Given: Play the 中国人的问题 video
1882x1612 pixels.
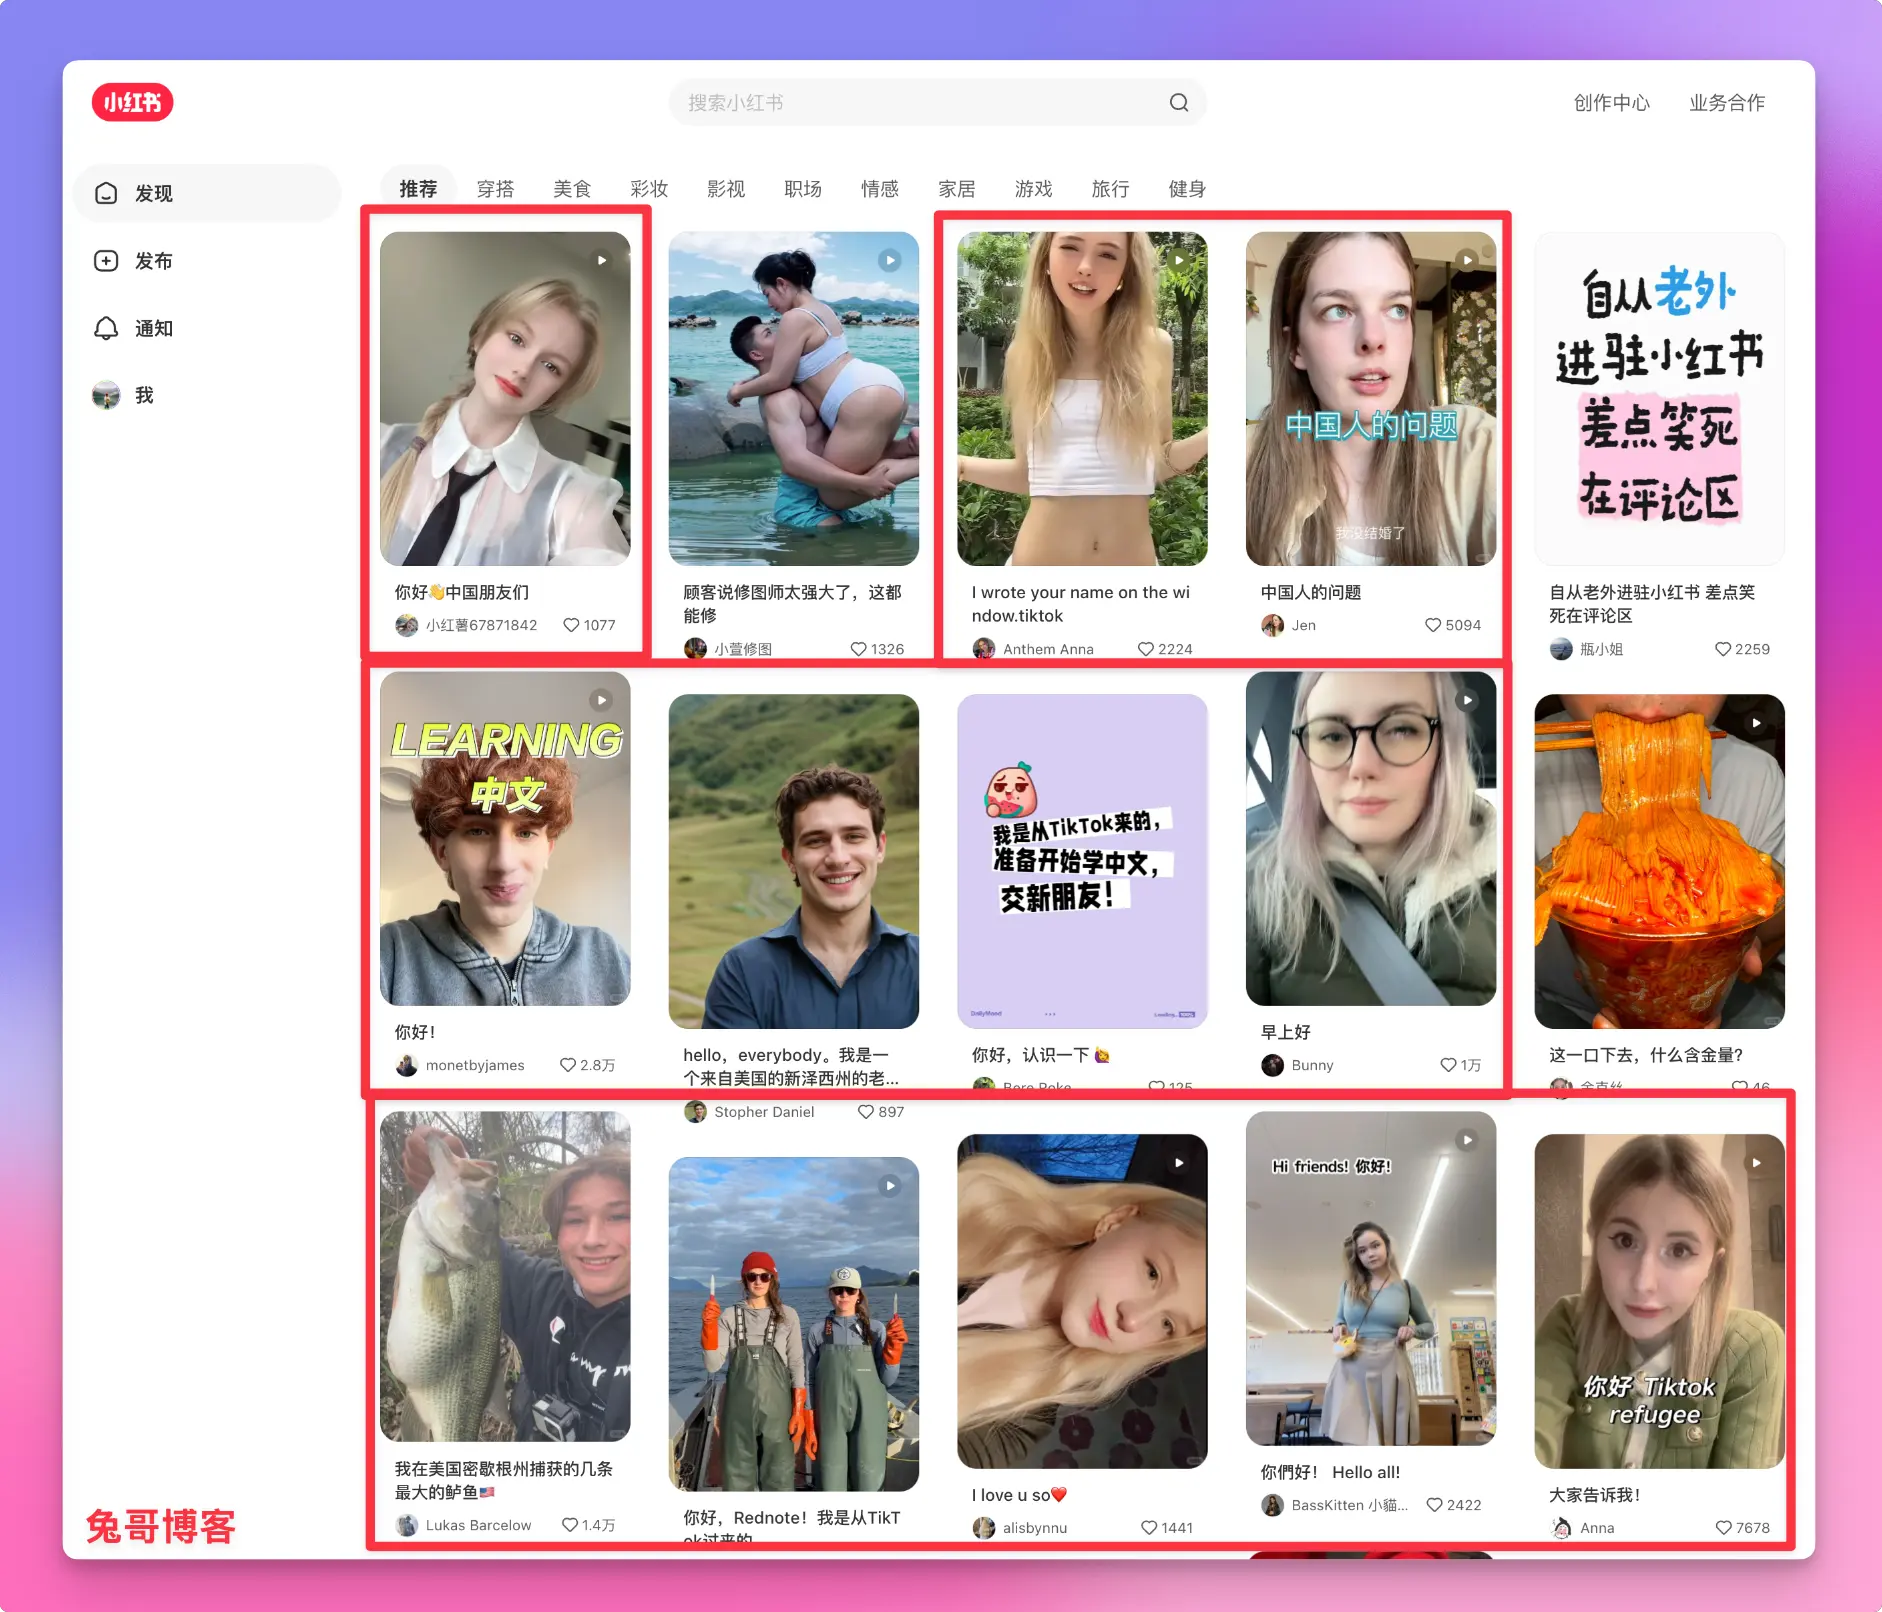Looking at the screenshot, I should pyautogui.click(x=1467, y=261).
